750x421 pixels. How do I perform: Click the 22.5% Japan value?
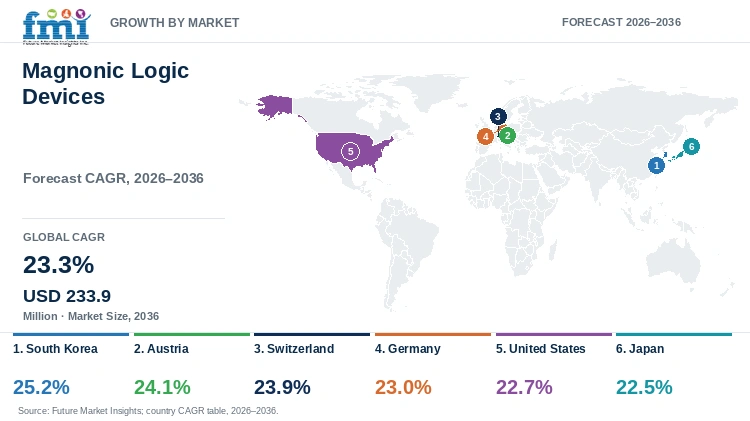644,387
